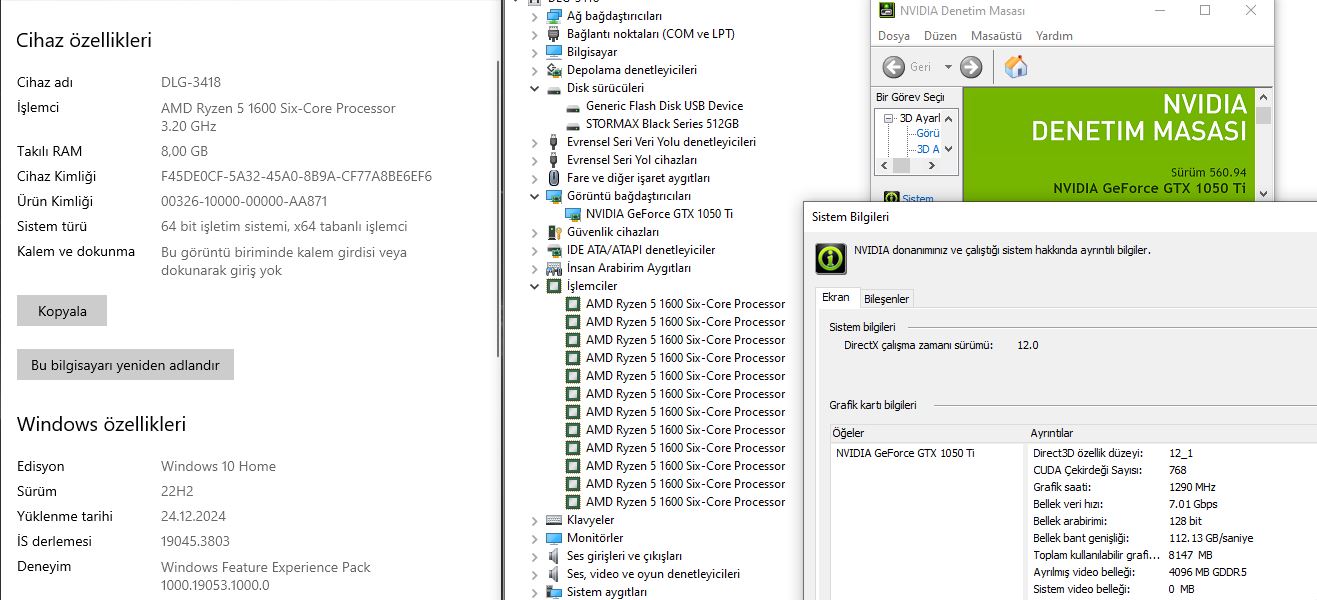
Task: Select the IDE ATA/ATAPI denetleyiciler icon
Action: pyautogui.click(x=554, y=250)
